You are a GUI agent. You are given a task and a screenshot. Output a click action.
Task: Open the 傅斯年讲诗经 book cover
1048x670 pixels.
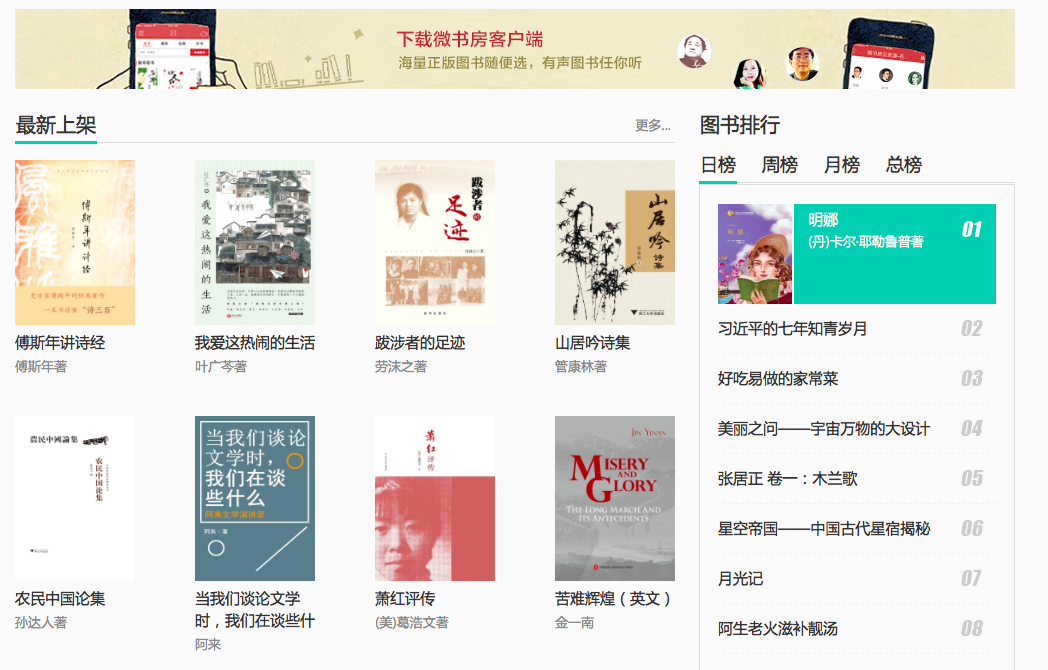(x=75, y=242)
